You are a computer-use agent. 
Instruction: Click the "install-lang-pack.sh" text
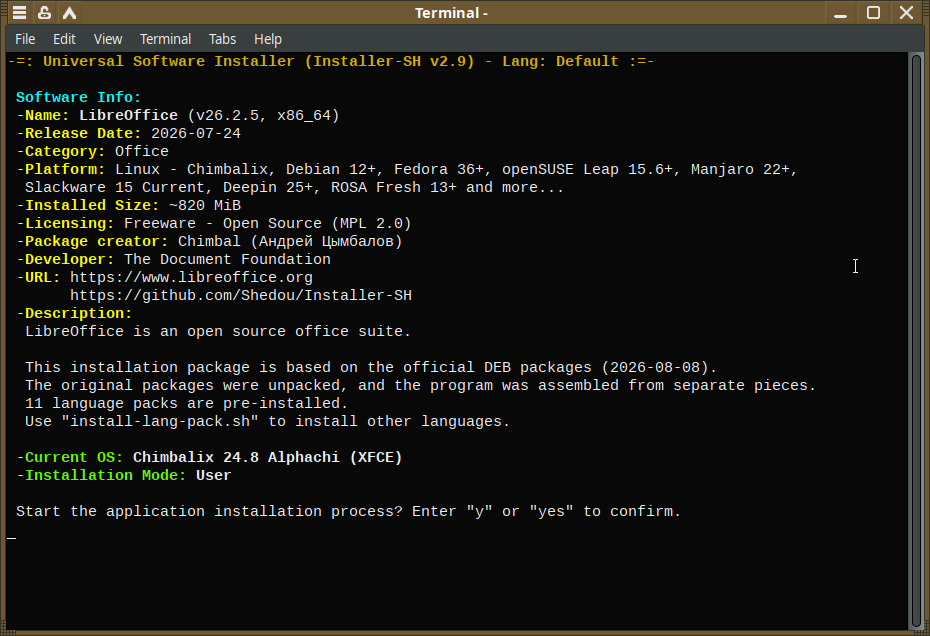tap(160, 421)
